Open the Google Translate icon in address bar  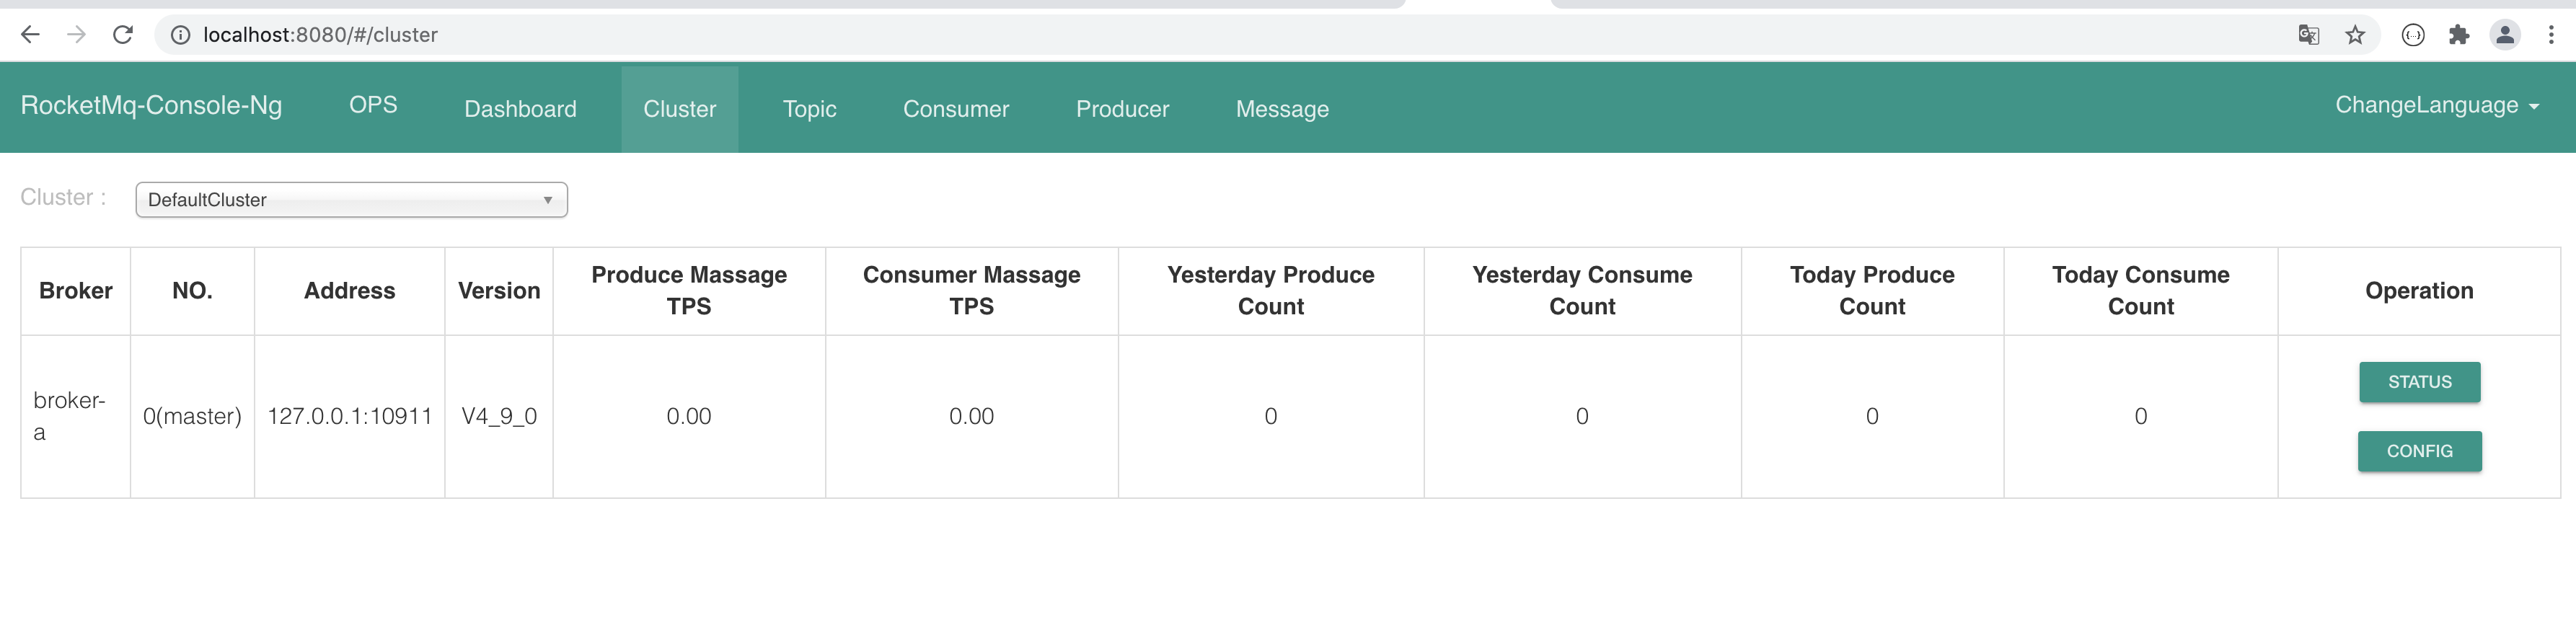pyautogui.click(x=2308, y=35)
